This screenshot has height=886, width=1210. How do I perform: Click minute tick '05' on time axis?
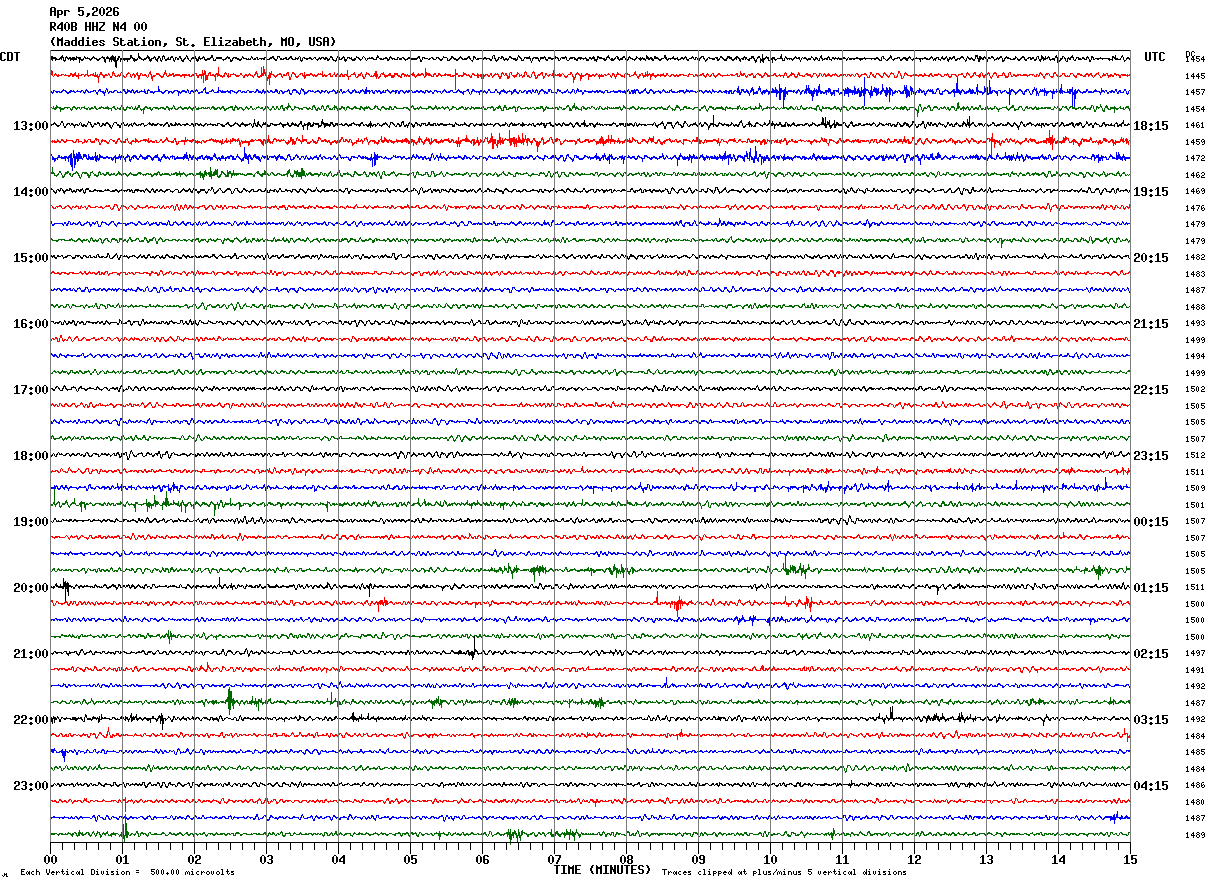[410, 859]
